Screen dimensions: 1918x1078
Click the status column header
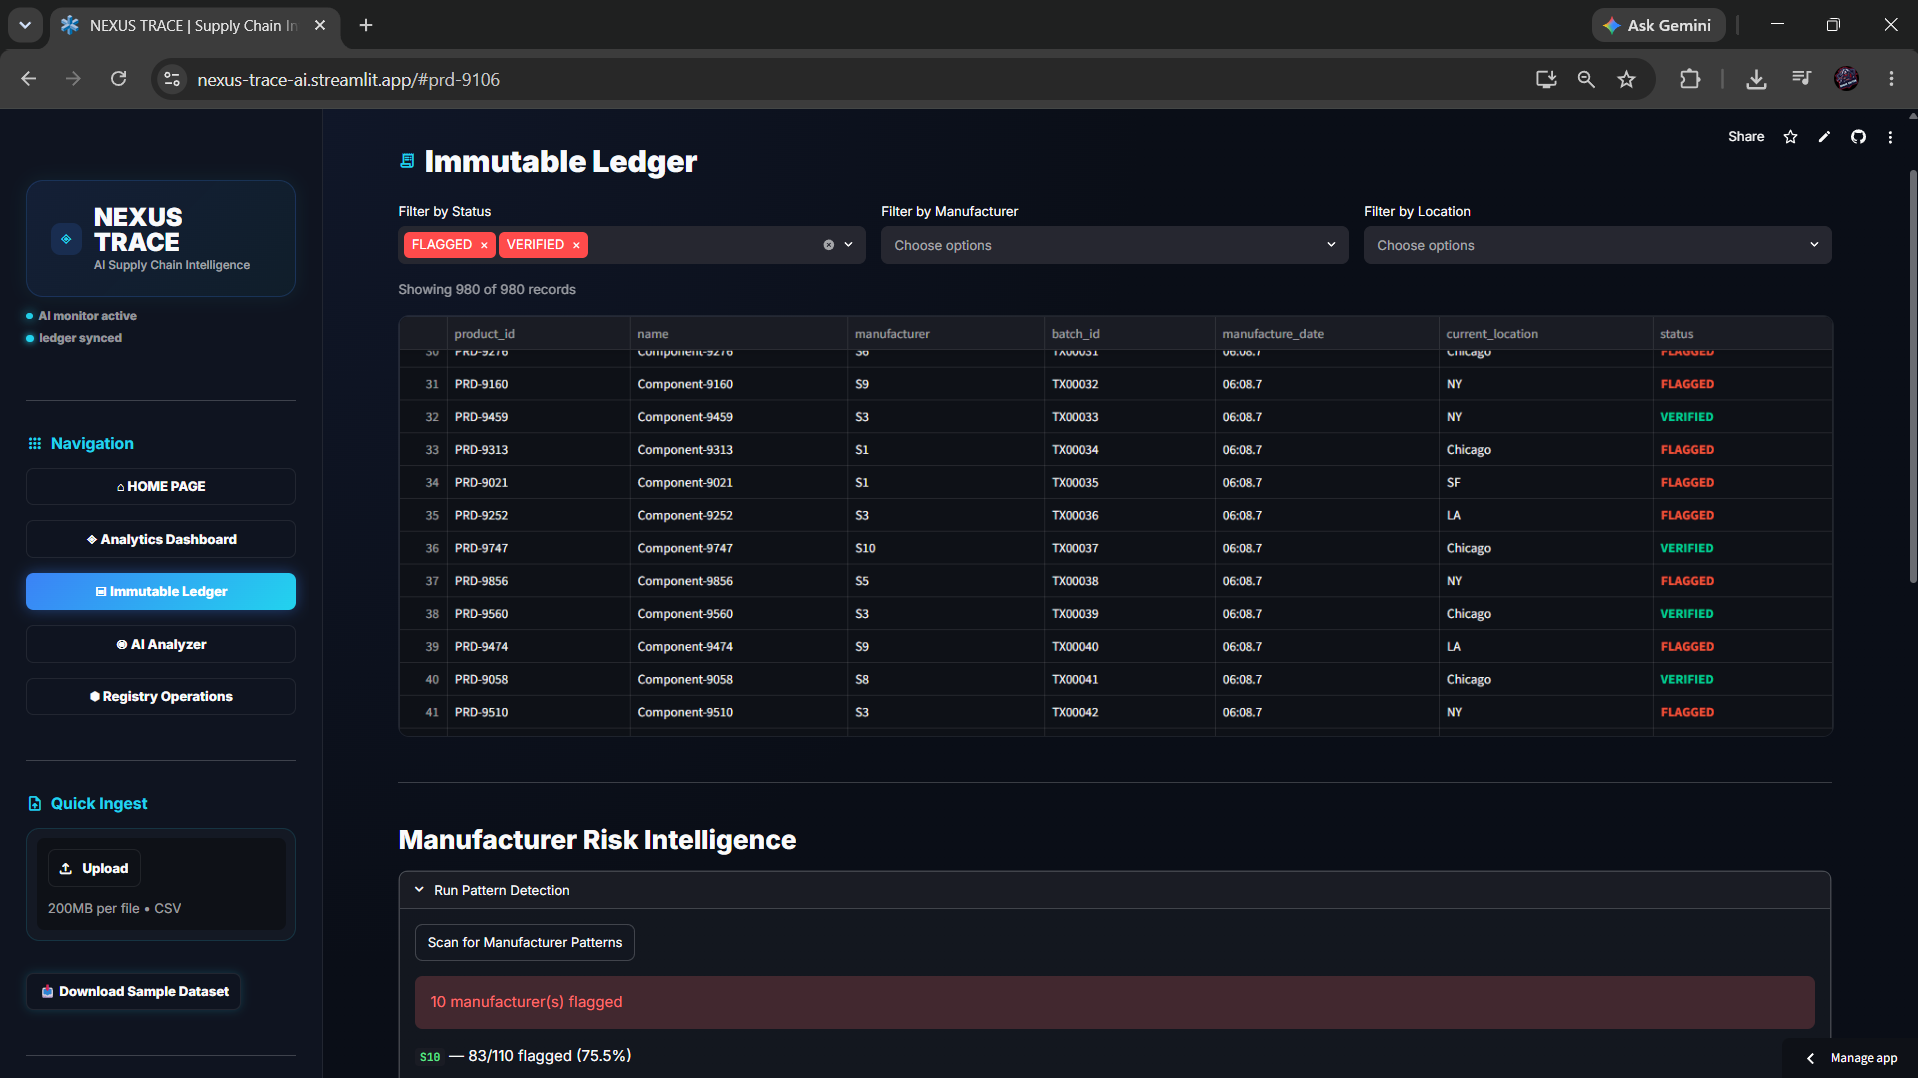1742,334
